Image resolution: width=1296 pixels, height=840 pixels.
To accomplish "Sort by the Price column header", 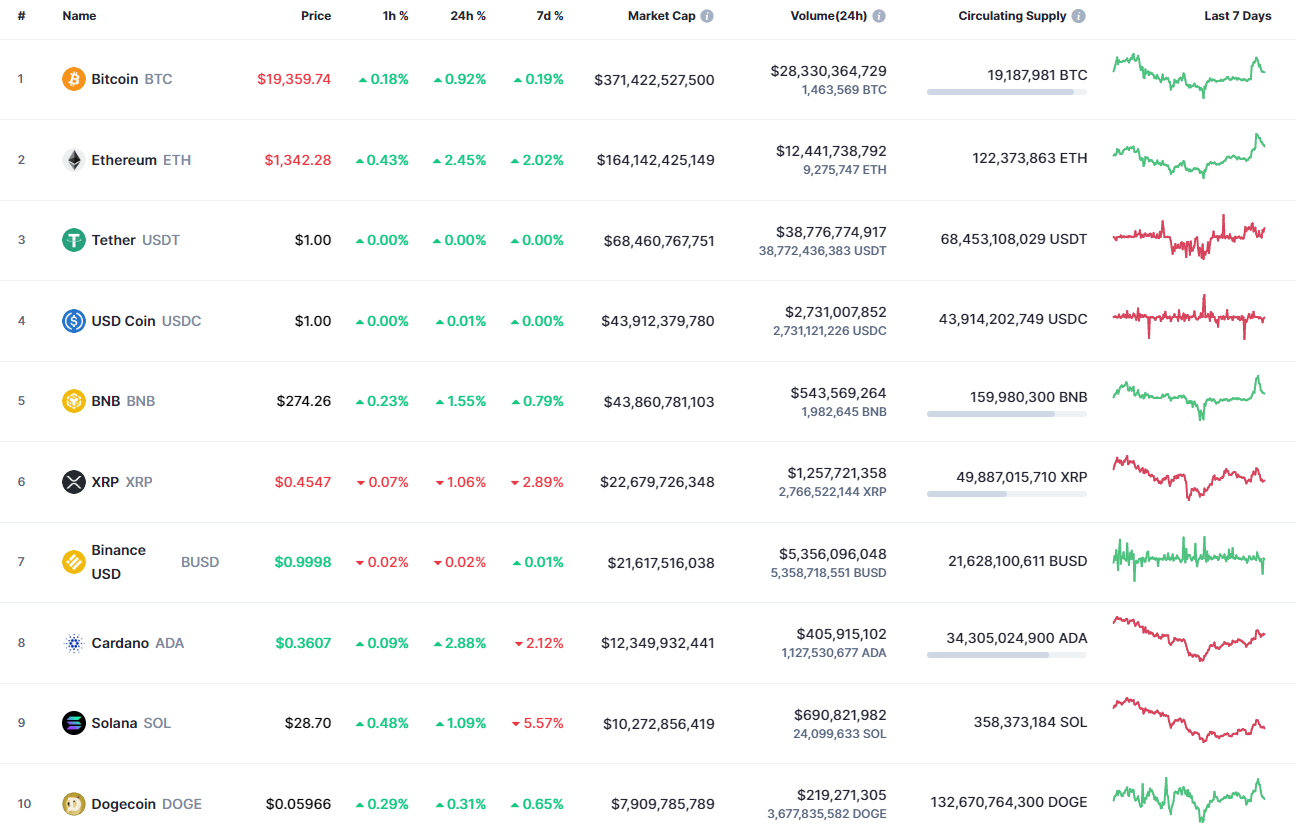I will [x=316, y=16].
